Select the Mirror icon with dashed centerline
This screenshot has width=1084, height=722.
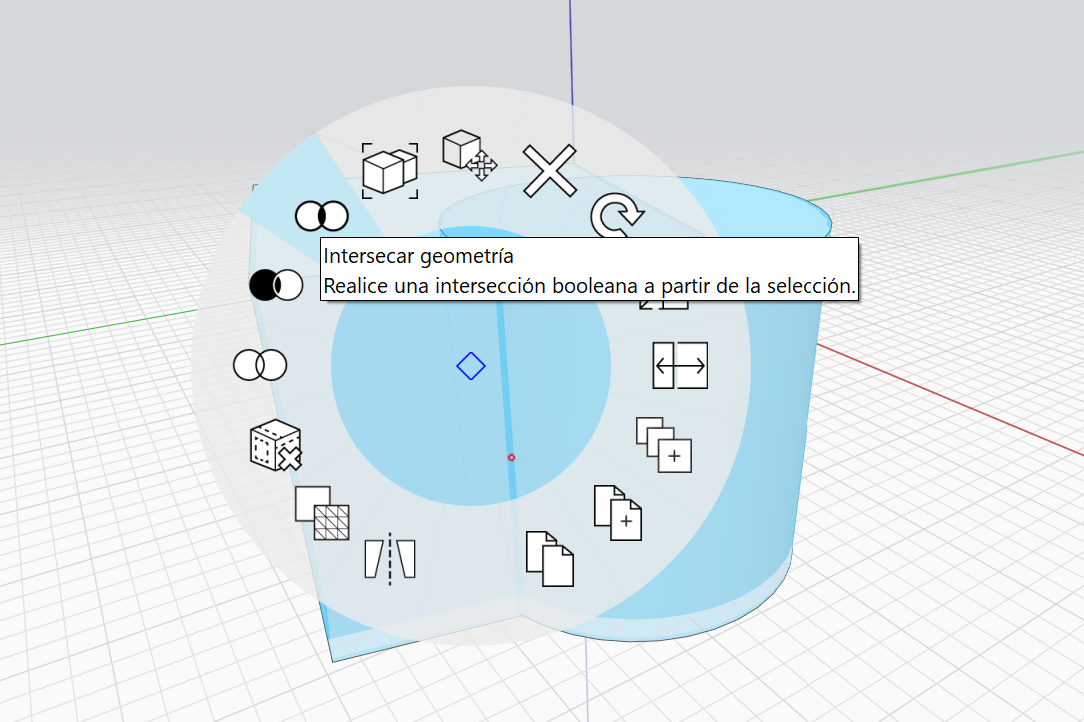pyautogui.click(x=389, y=558)
